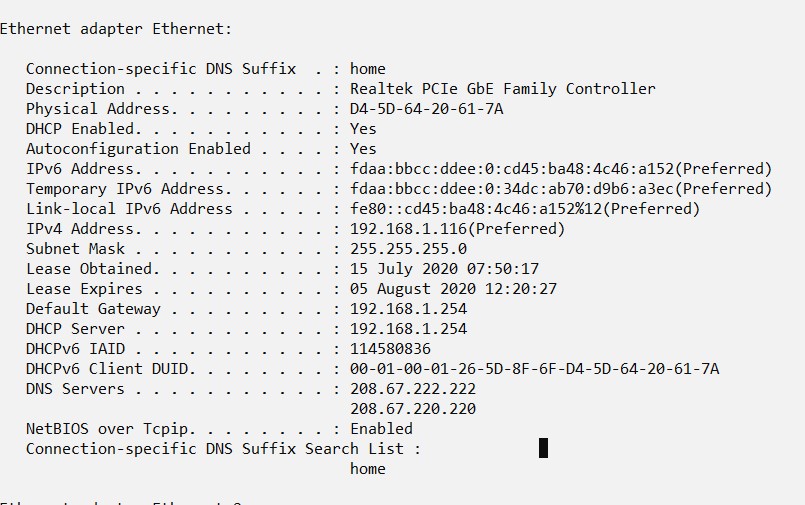Click the Default Gateway value 192.168.1.254
This screenshot has height=505, width=805.
click(408, 309)
